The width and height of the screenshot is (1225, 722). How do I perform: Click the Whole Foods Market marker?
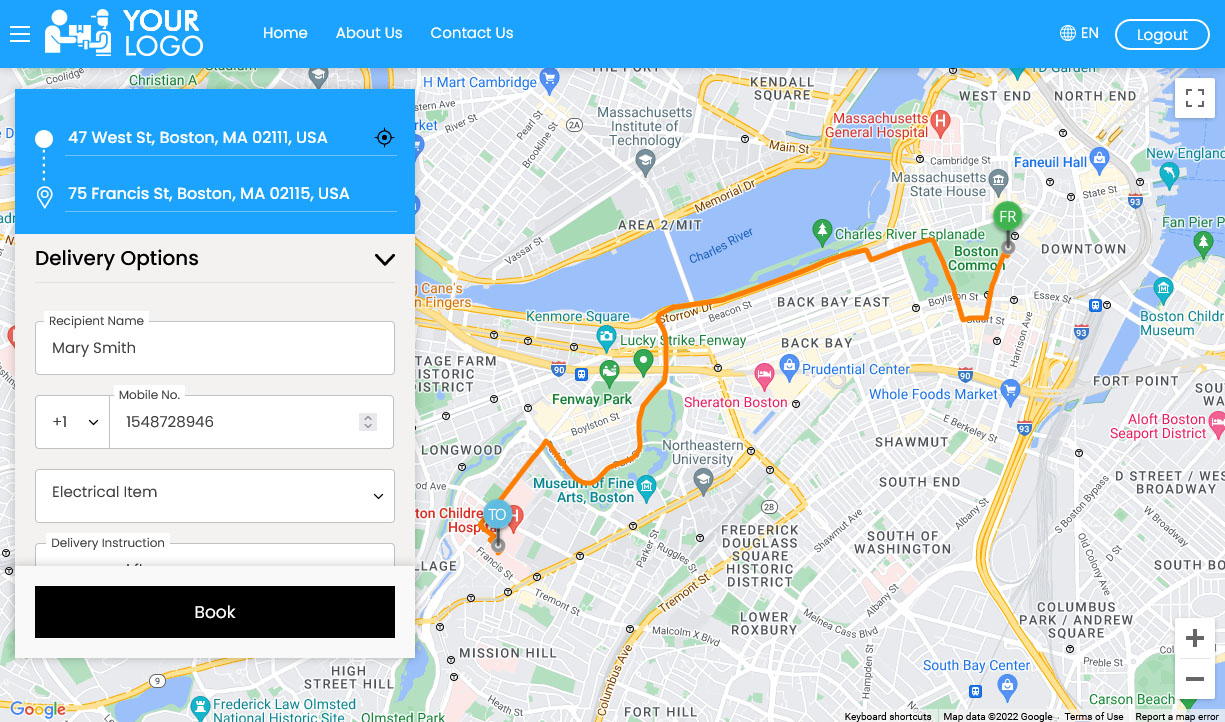click(x=1010, y=389)
